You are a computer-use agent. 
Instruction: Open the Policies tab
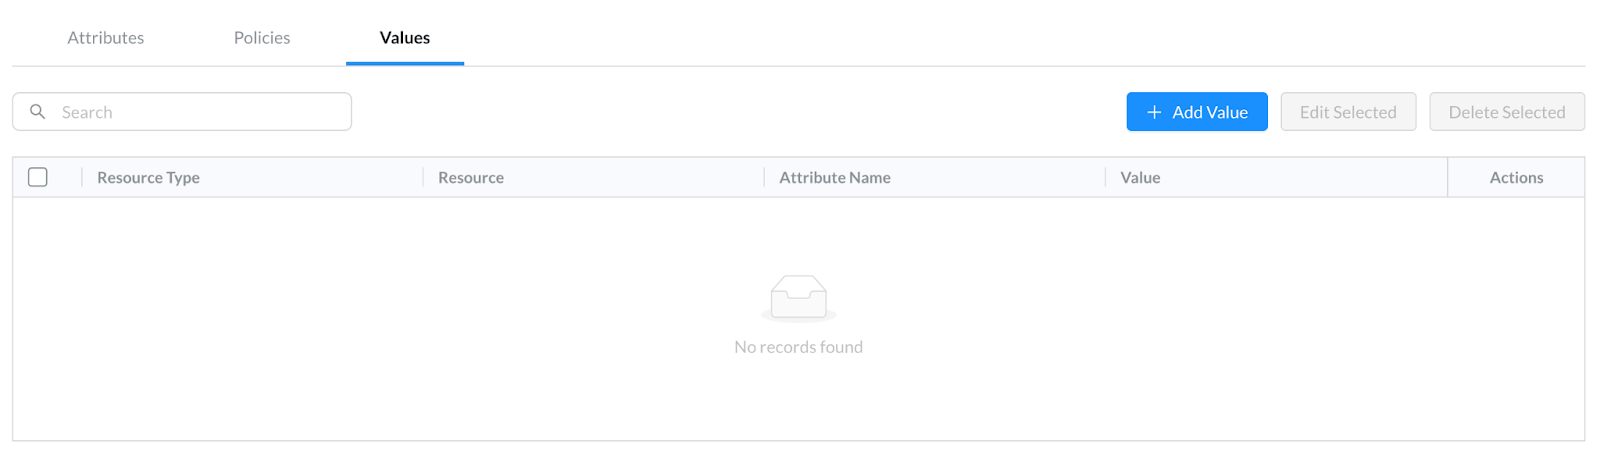click(262, 37)
